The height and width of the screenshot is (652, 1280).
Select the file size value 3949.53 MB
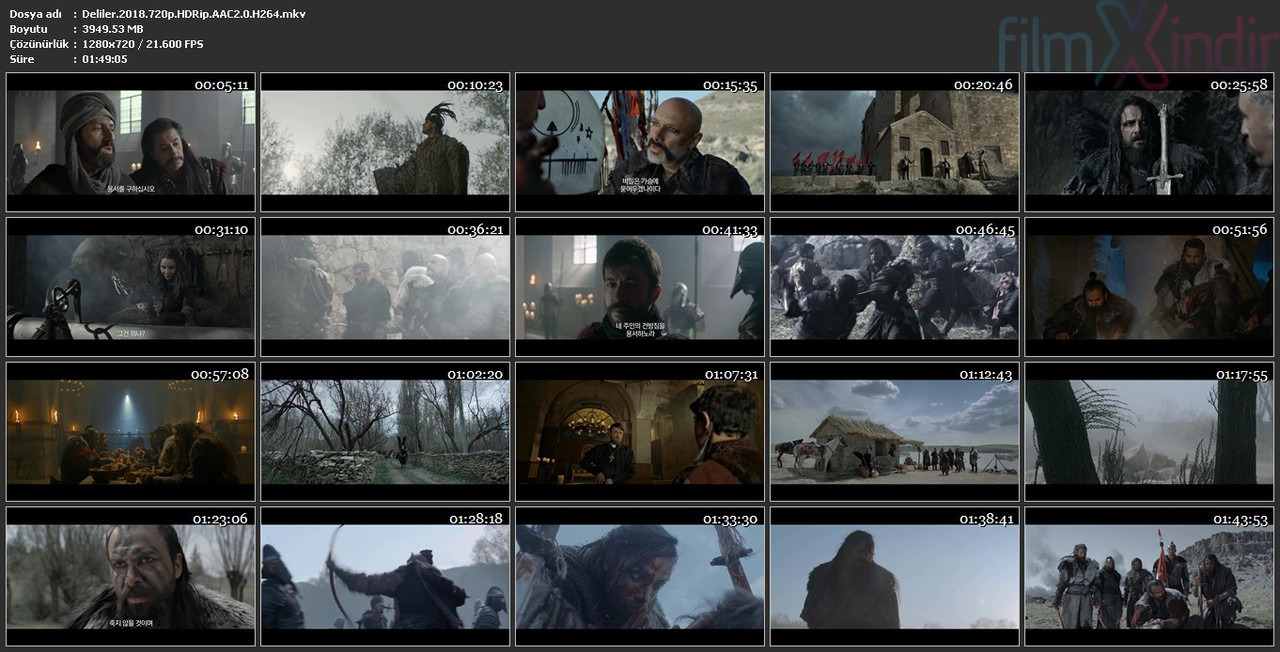(x=113, y=29)
